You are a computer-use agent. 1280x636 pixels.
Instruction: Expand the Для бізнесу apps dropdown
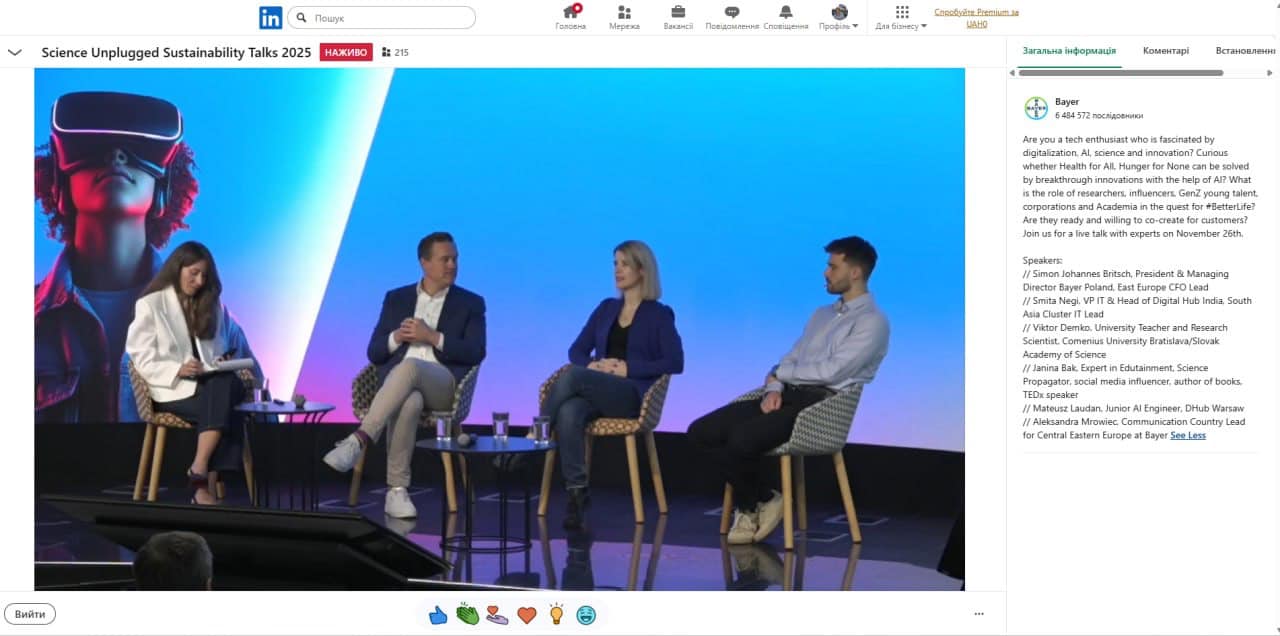click(x=901, y=18)
